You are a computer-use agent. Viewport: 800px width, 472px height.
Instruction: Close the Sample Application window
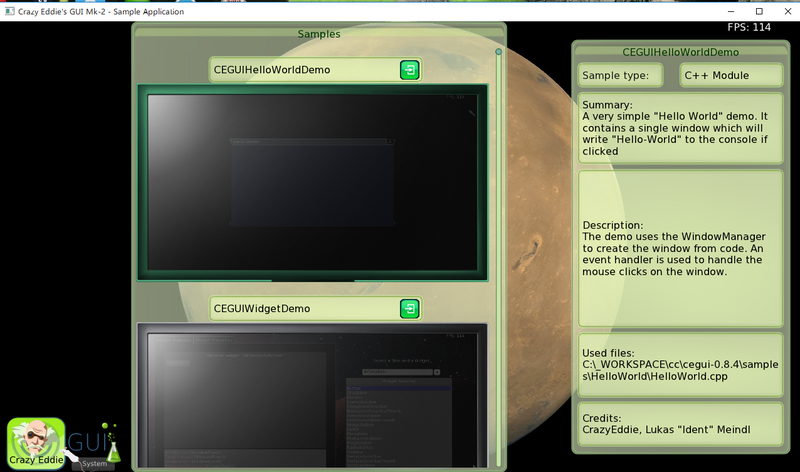point(785,10)
